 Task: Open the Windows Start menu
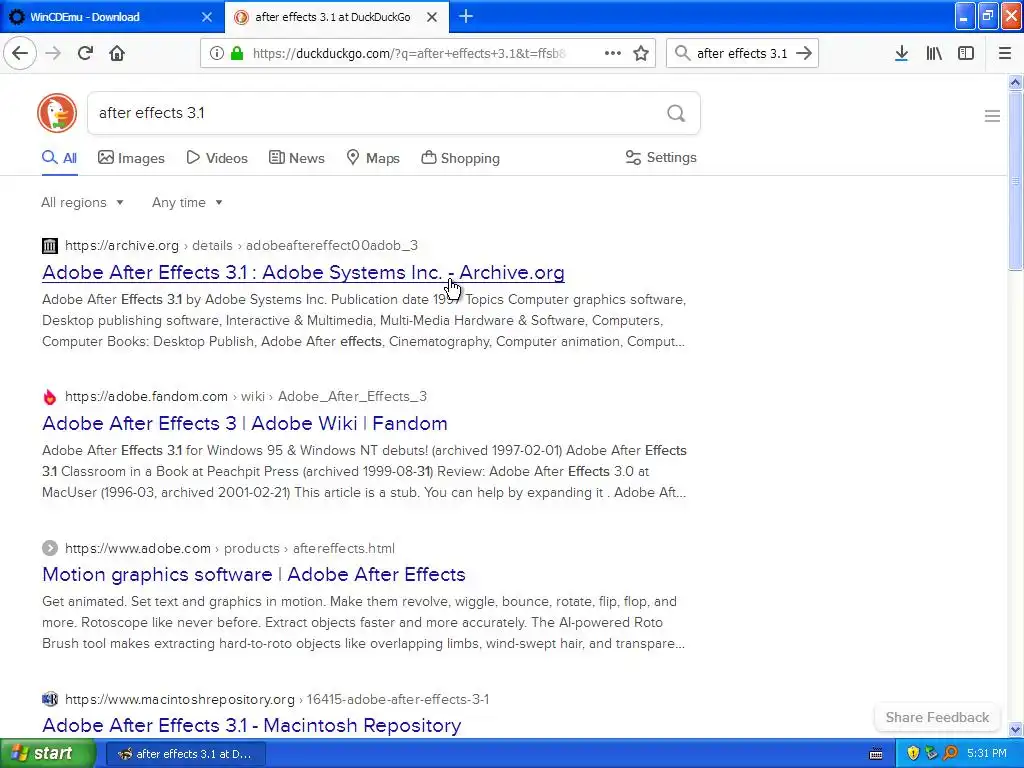[x=48, y=753]
